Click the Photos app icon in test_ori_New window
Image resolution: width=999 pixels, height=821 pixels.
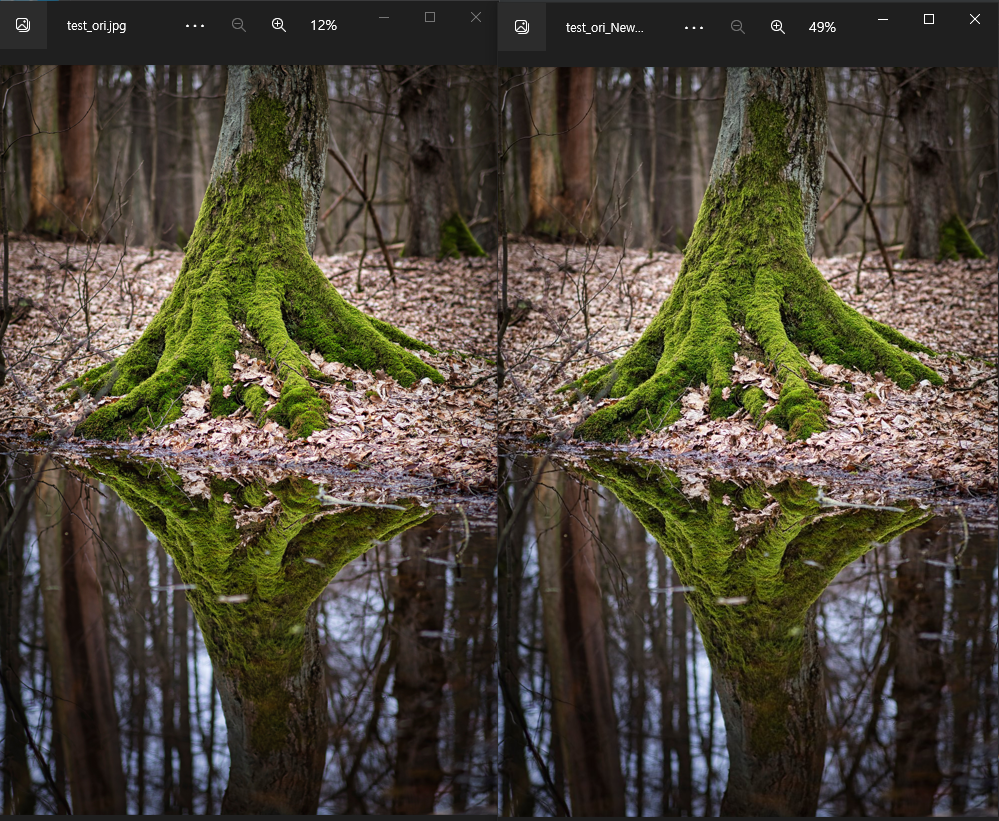522,27
